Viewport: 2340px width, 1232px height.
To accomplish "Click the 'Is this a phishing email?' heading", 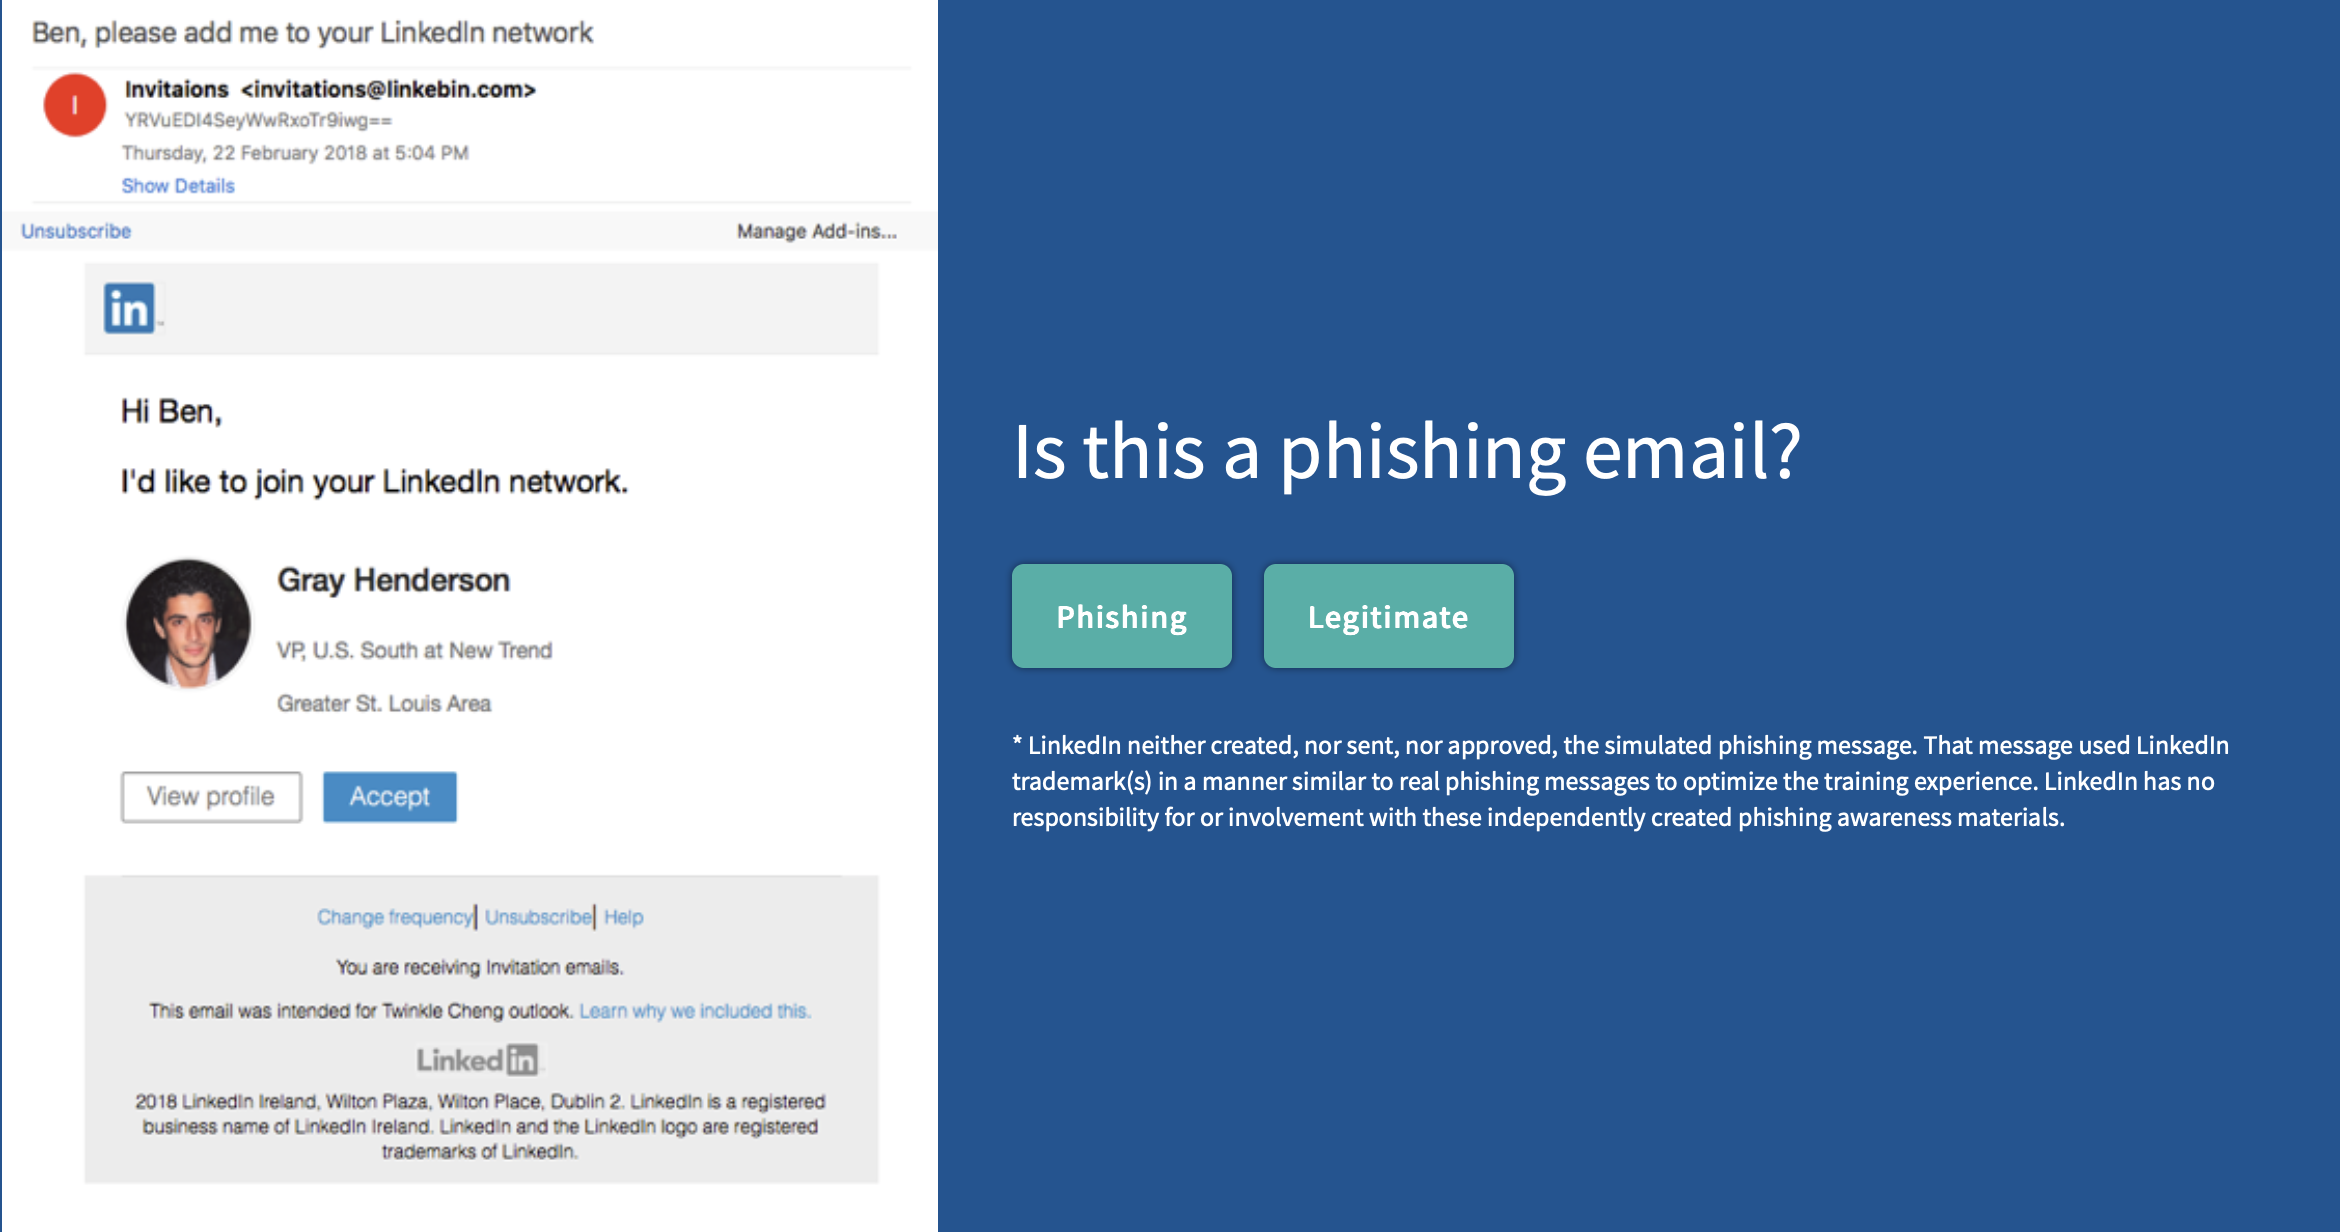I will [x=1407, y=452].
